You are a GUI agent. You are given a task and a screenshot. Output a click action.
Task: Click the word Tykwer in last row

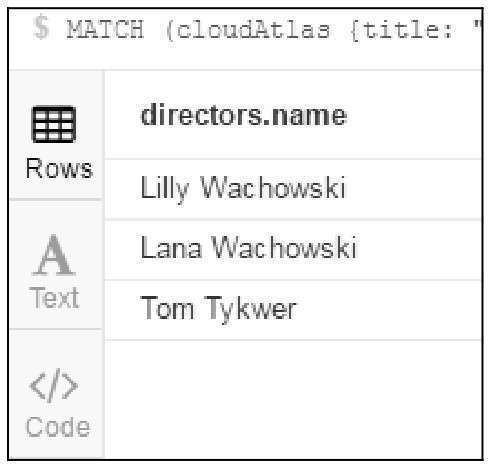click(x=250, y=309)
